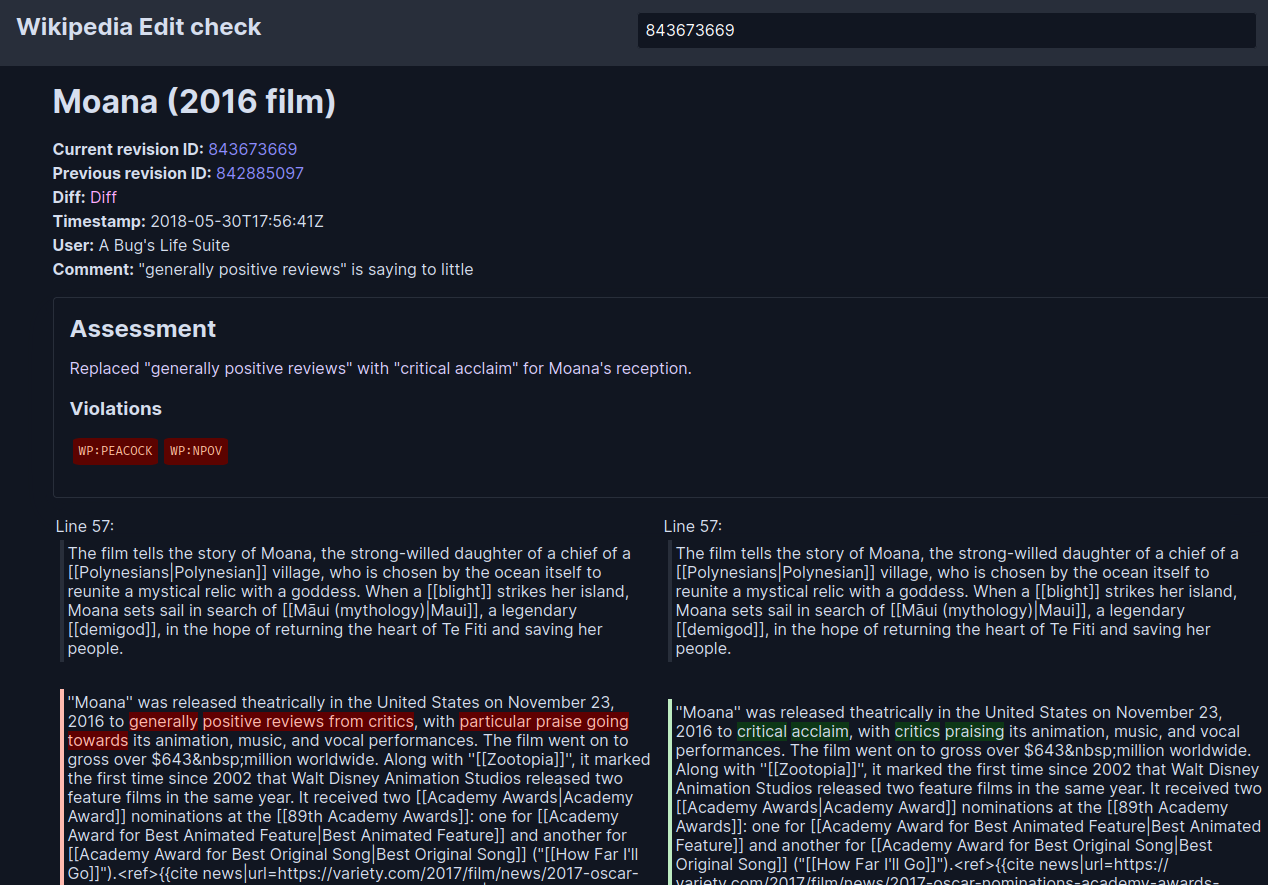
Task: Select added green word 'praising'
Action: 974,731
